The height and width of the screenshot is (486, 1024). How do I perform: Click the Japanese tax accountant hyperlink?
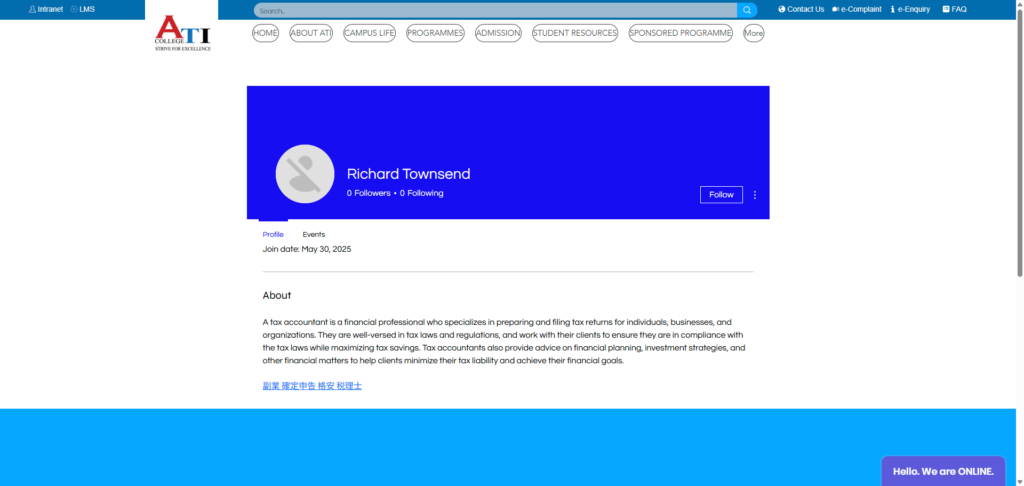click(312, 385)
